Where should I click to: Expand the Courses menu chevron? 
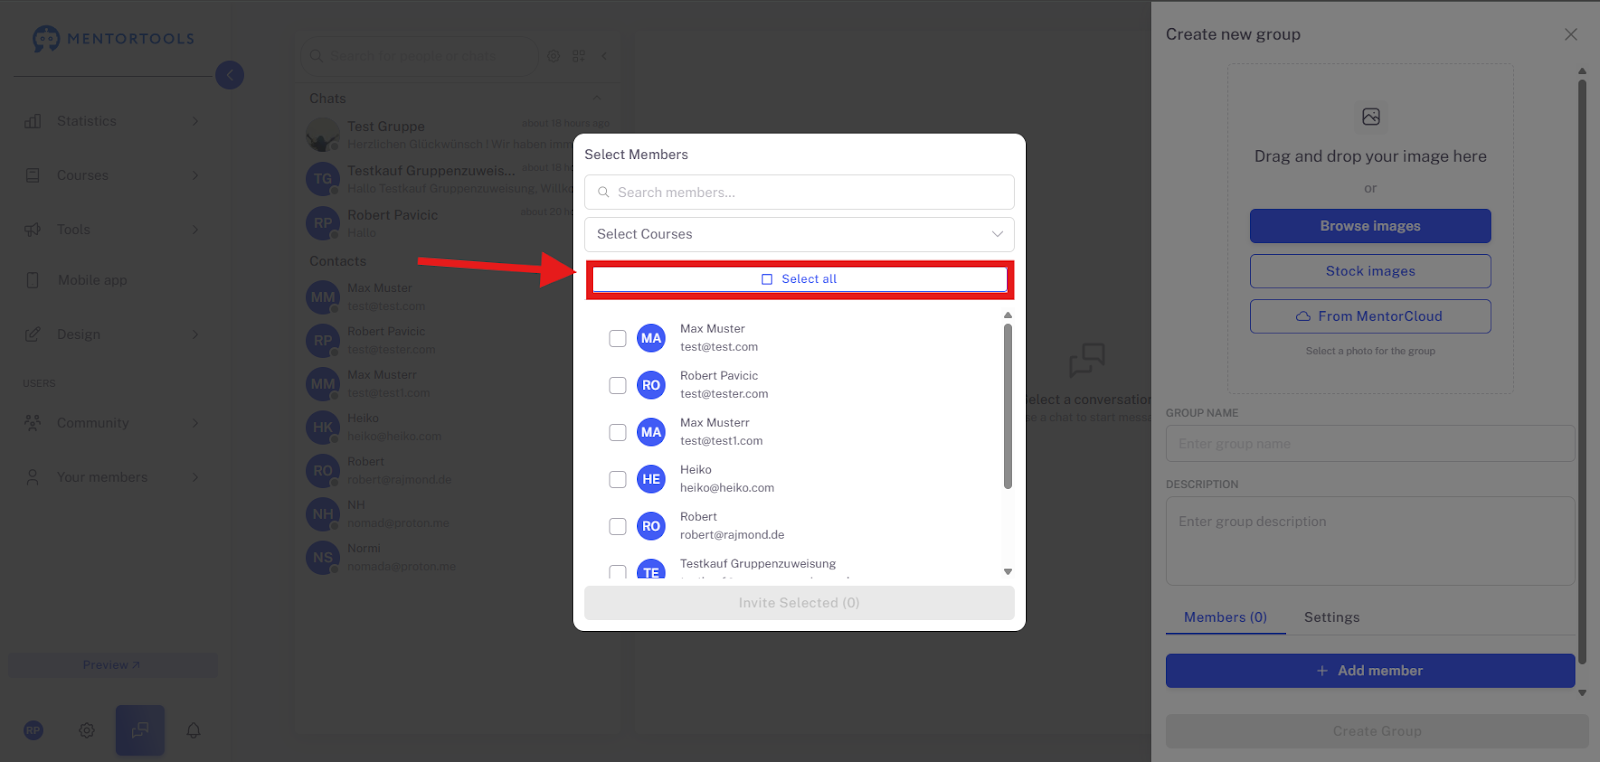[195, 175]
